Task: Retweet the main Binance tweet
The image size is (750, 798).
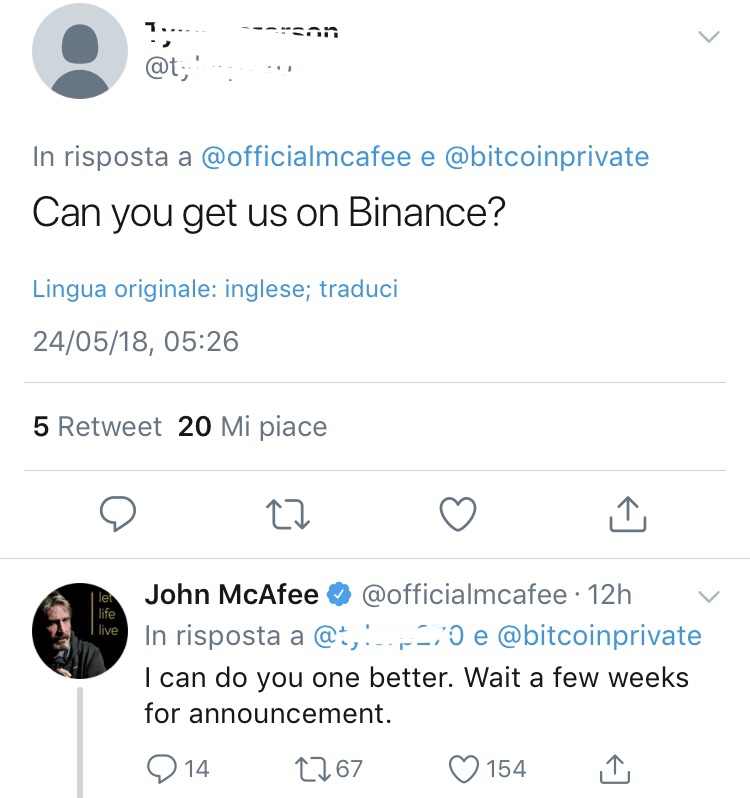Action: [289, 514]
